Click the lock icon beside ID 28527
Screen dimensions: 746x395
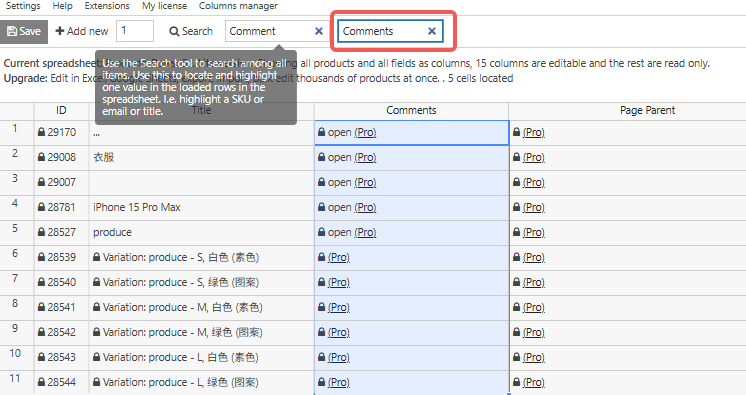tap(41, 232)
